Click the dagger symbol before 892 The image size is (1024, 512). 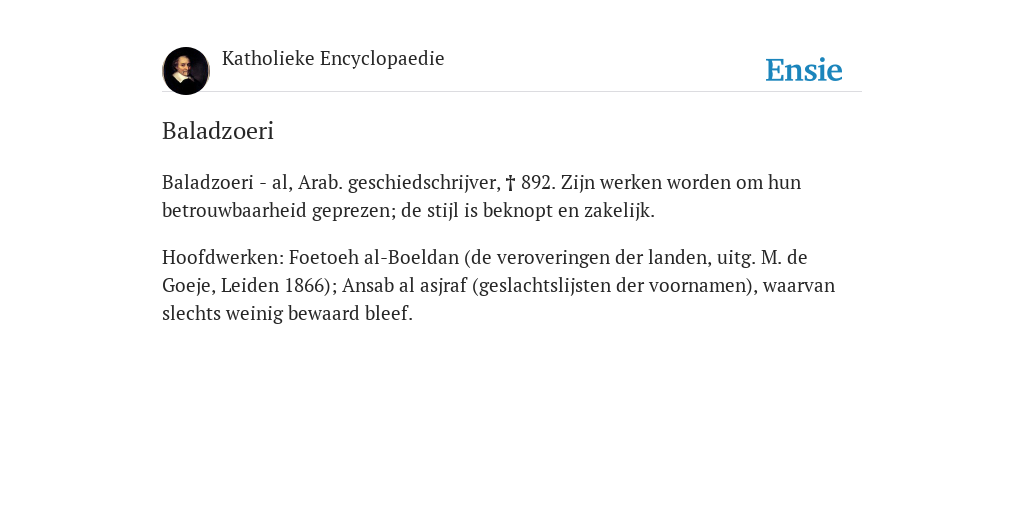coord(511,183)
